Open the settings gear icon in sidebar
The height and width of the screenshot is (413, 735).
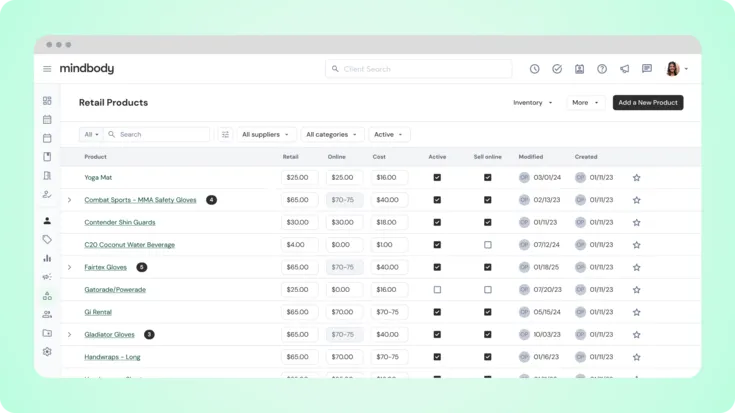click(x=47, y=352)
